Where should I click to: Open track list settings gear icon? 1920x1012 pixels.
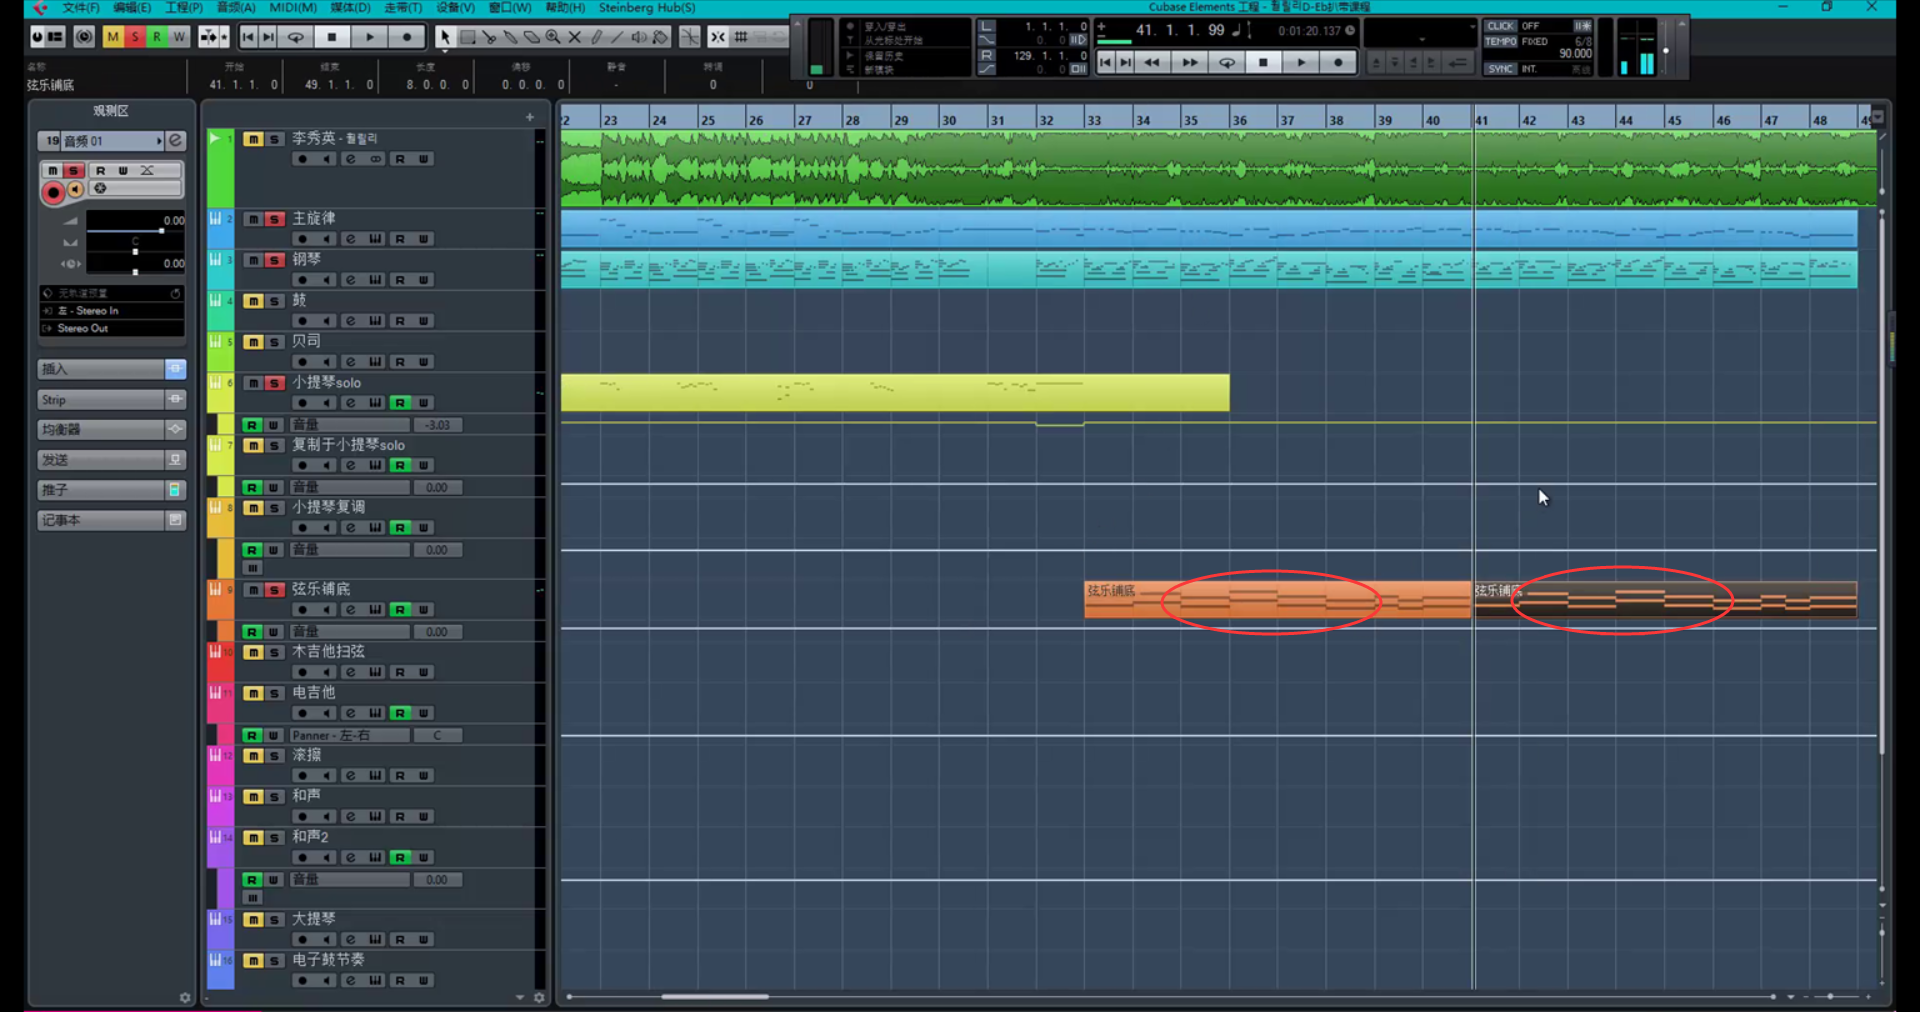click(x=539, y=997)
